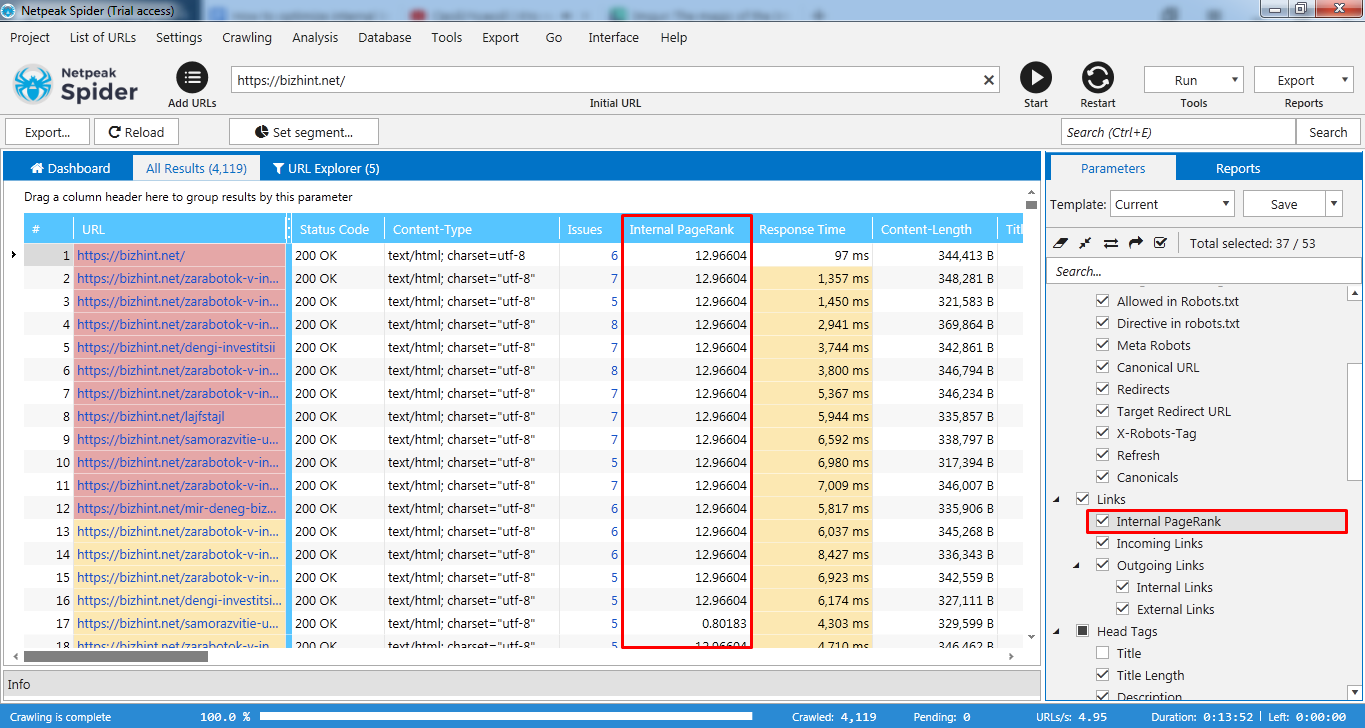Click the left arrow of the horizontal scrollbar
Viewport: 1365px width, 728px height.
[13, 657]
